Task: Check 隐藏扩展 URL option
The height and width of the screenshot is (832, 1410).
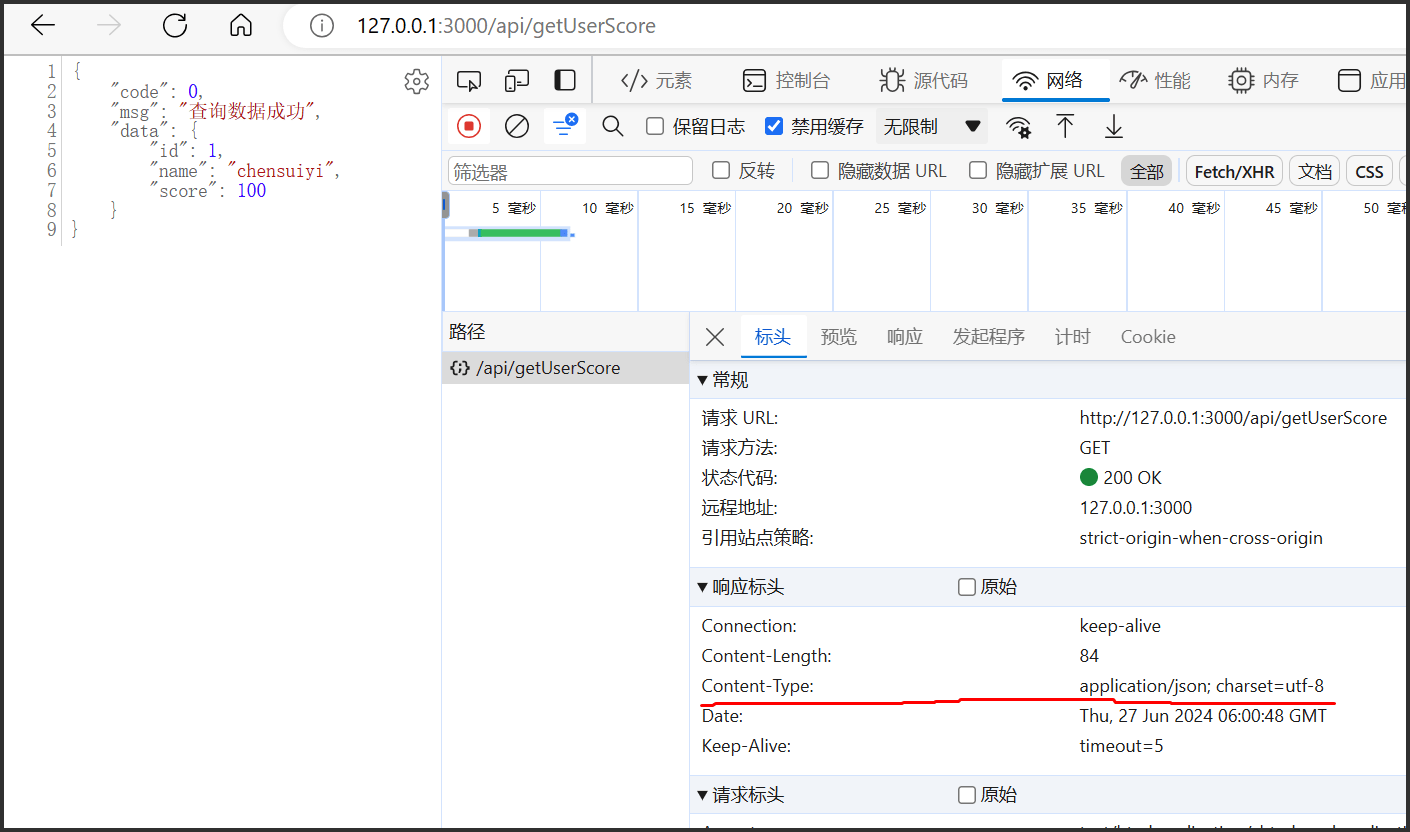Action: click(978, 170)
